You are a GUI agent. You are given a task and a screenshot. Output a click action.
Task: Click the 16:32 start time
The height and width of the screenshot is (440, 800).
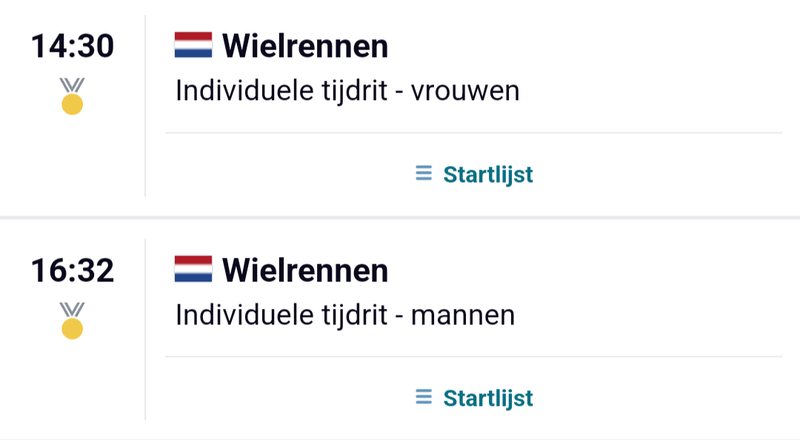pos(72,270)
